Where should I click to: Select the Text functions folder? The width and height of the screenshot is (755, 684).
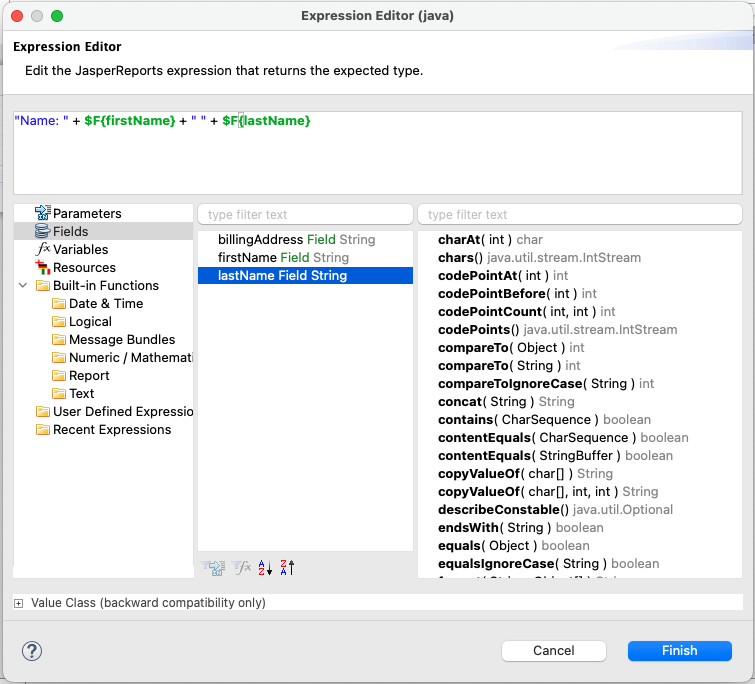(x=81, y=394)
